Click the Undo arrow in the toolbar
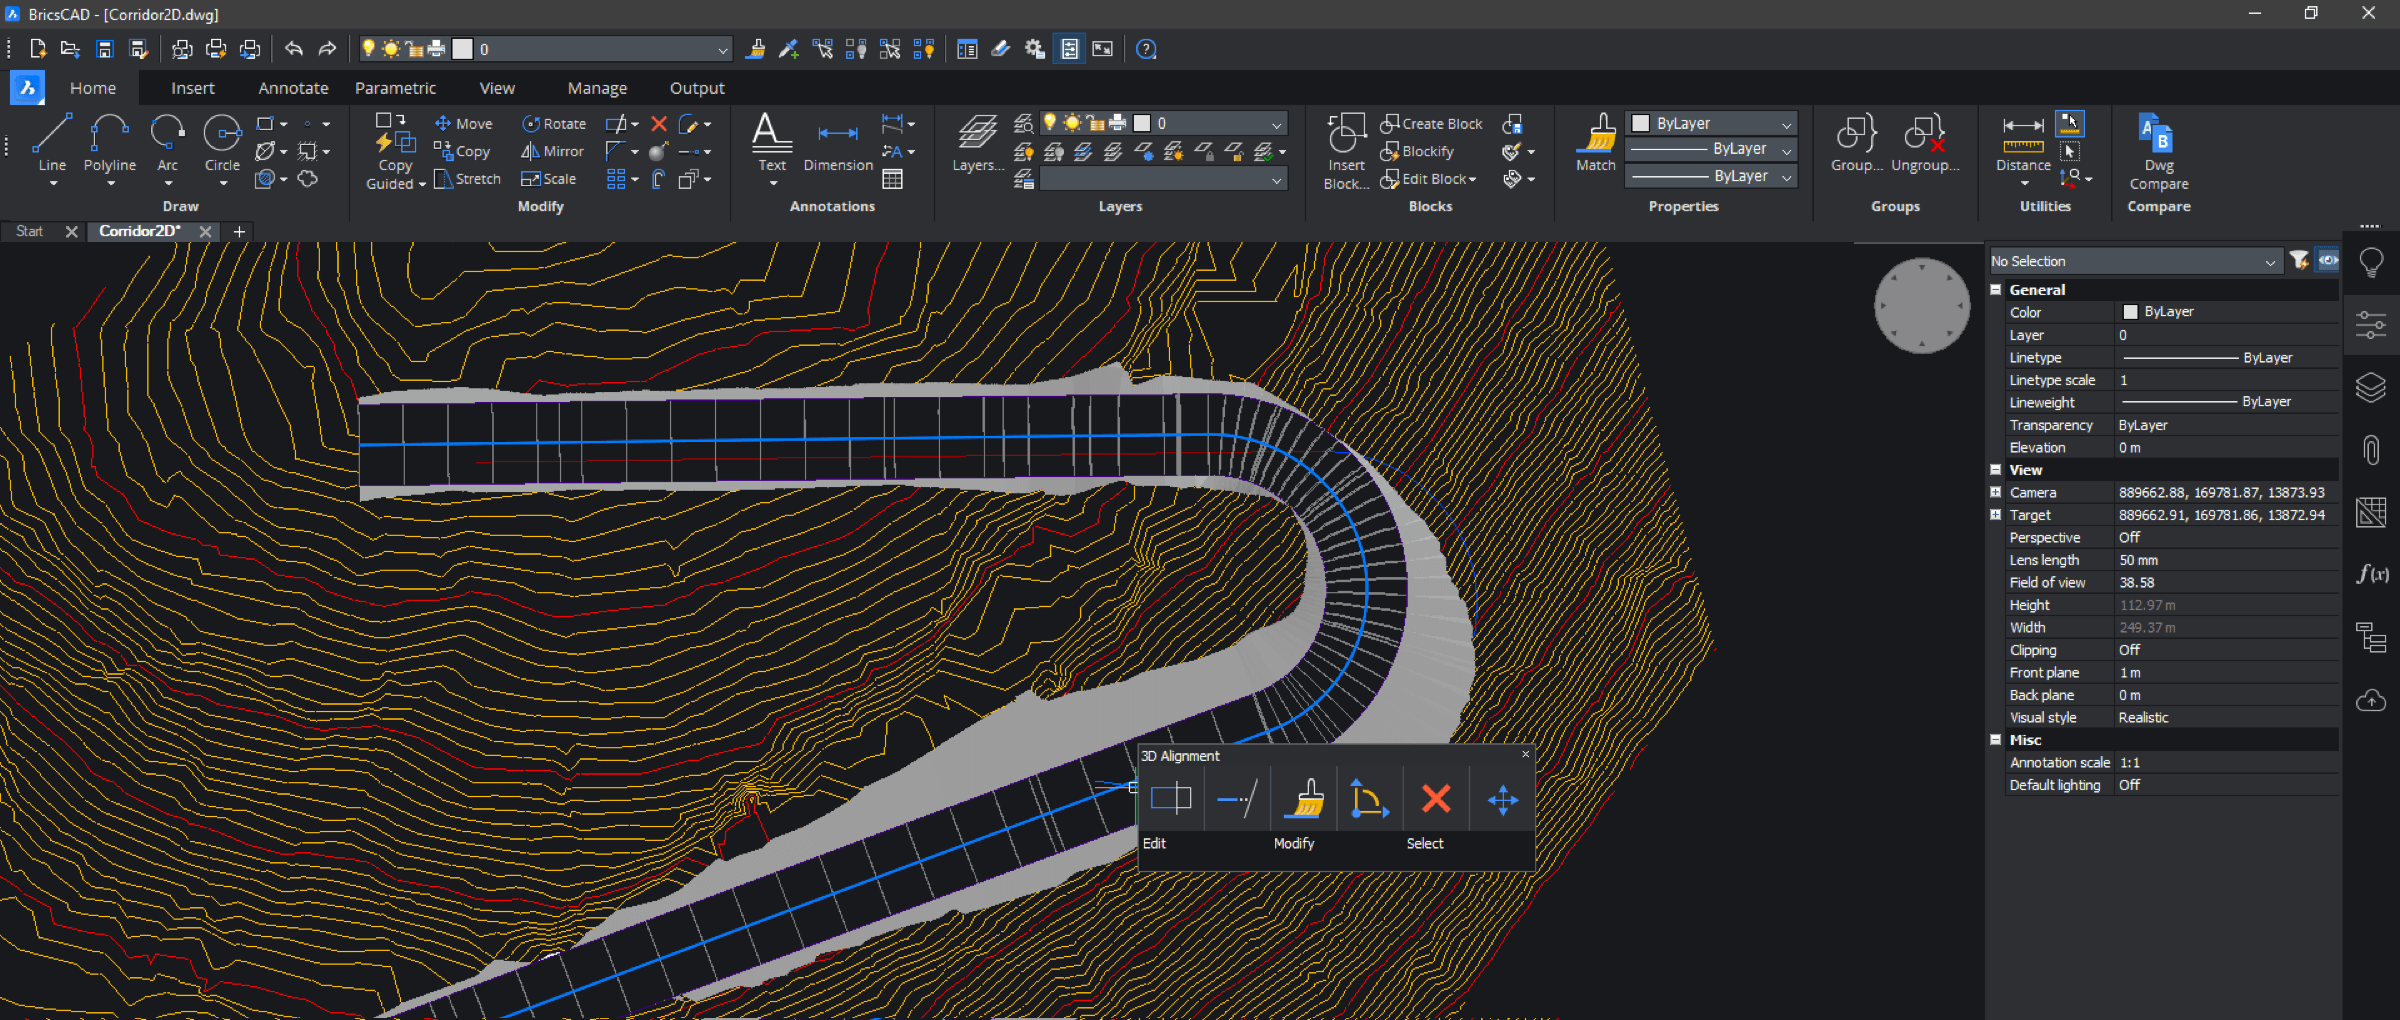 tap(294, 49)
